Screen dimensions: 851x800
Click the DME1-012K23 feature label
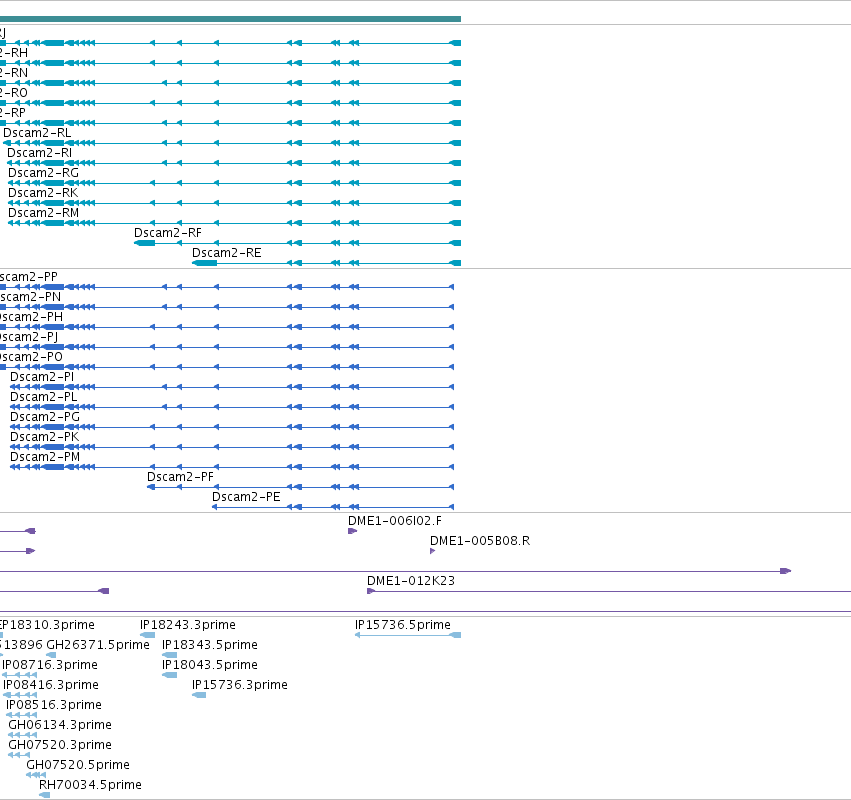pyautogui.click(x=410, y=581)
